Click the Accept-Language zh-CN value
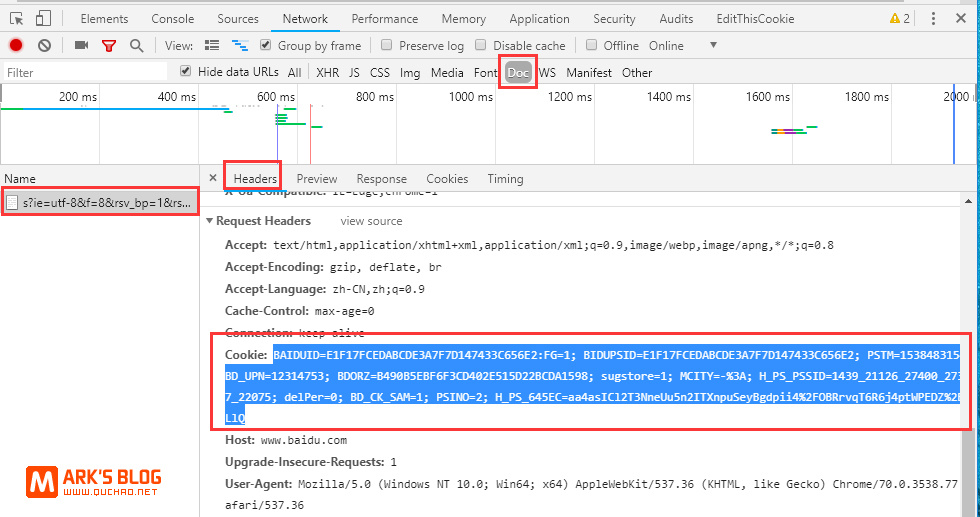Viewport: 980px width, 517px height. pos(377,289)
